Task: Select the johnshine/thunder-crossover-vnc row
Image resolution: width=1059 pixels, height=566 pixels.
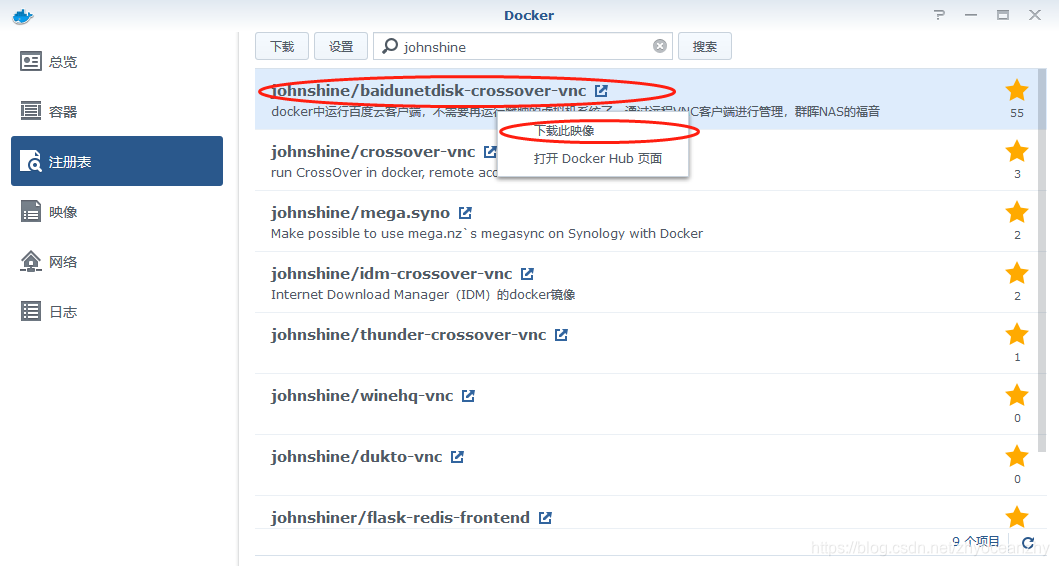Action: [x=646, y=343]
